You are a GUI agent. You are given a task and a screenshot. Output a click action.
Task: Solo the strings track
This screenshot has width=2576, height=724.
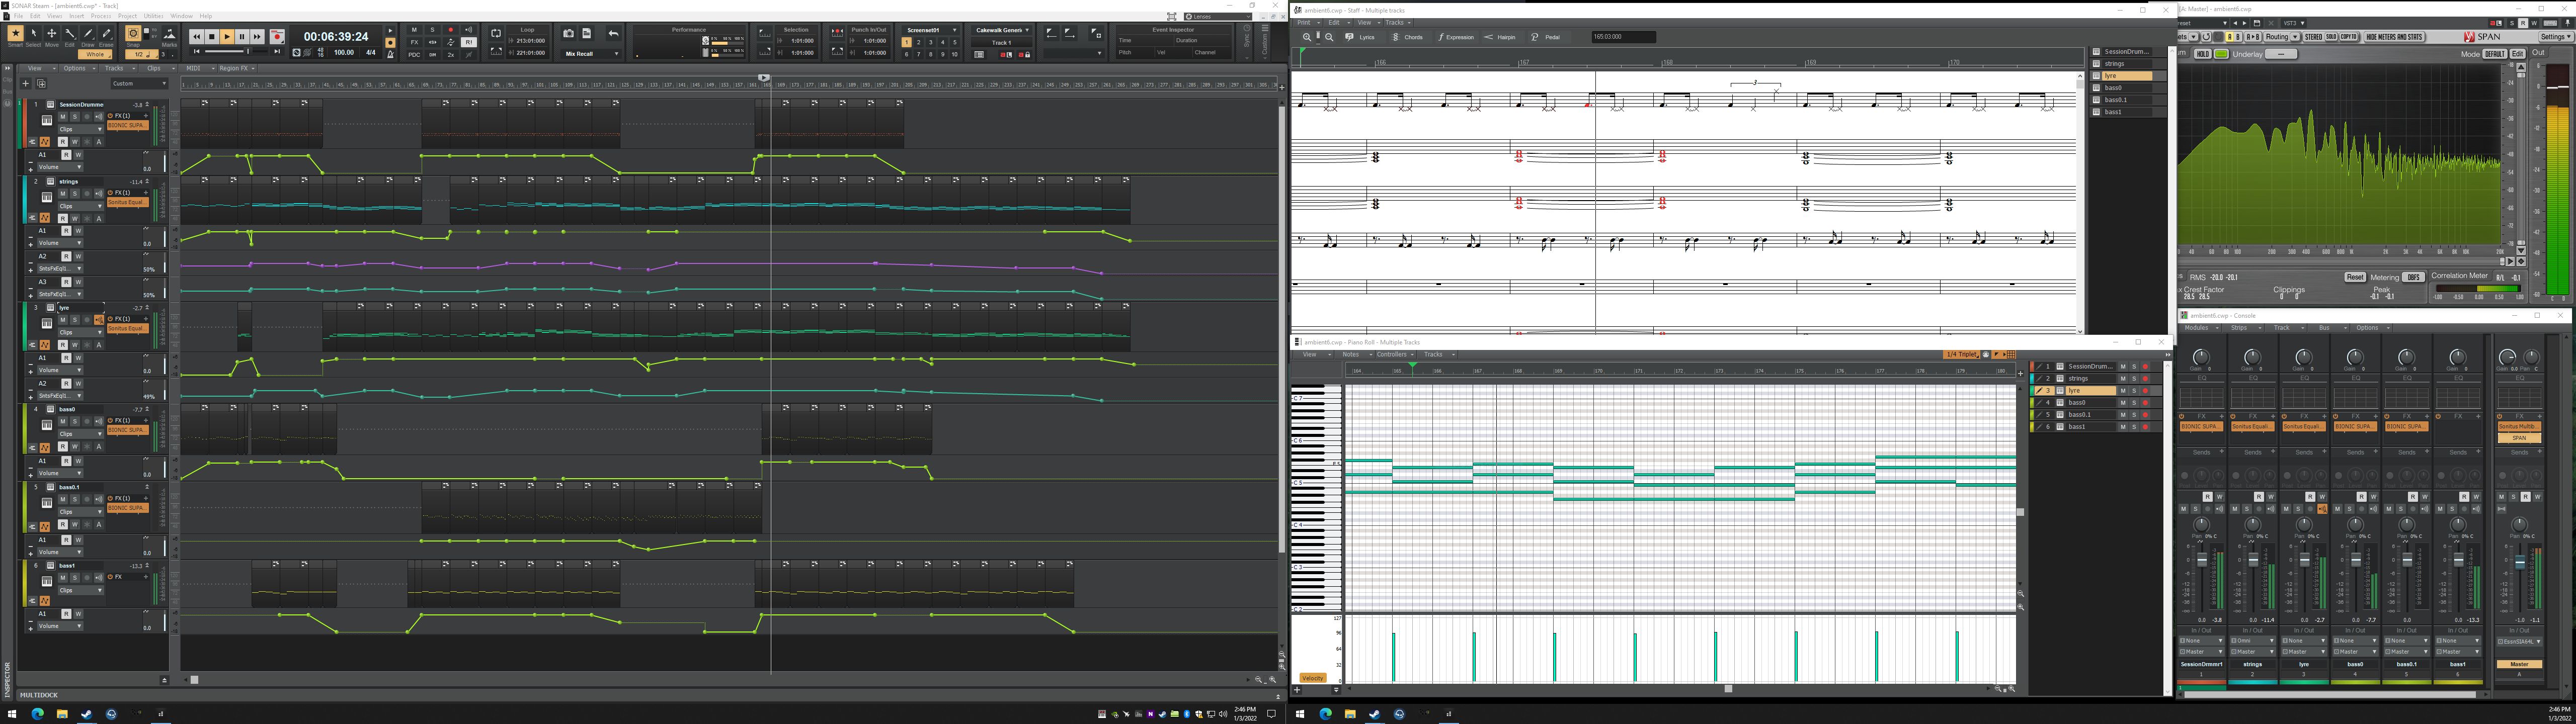pos(74,194)
